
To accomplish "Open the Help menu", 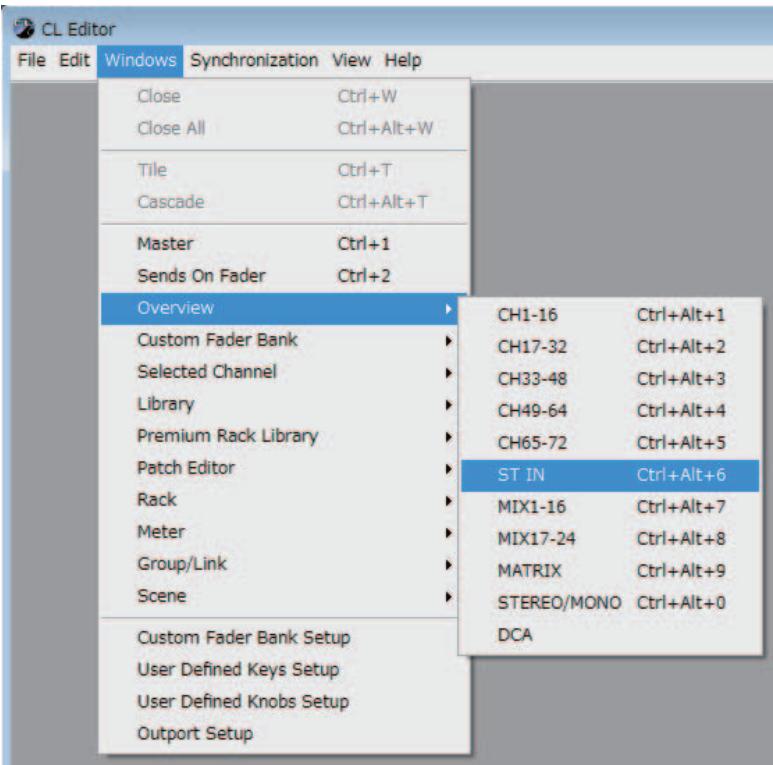I will click(x=403, y=61).
